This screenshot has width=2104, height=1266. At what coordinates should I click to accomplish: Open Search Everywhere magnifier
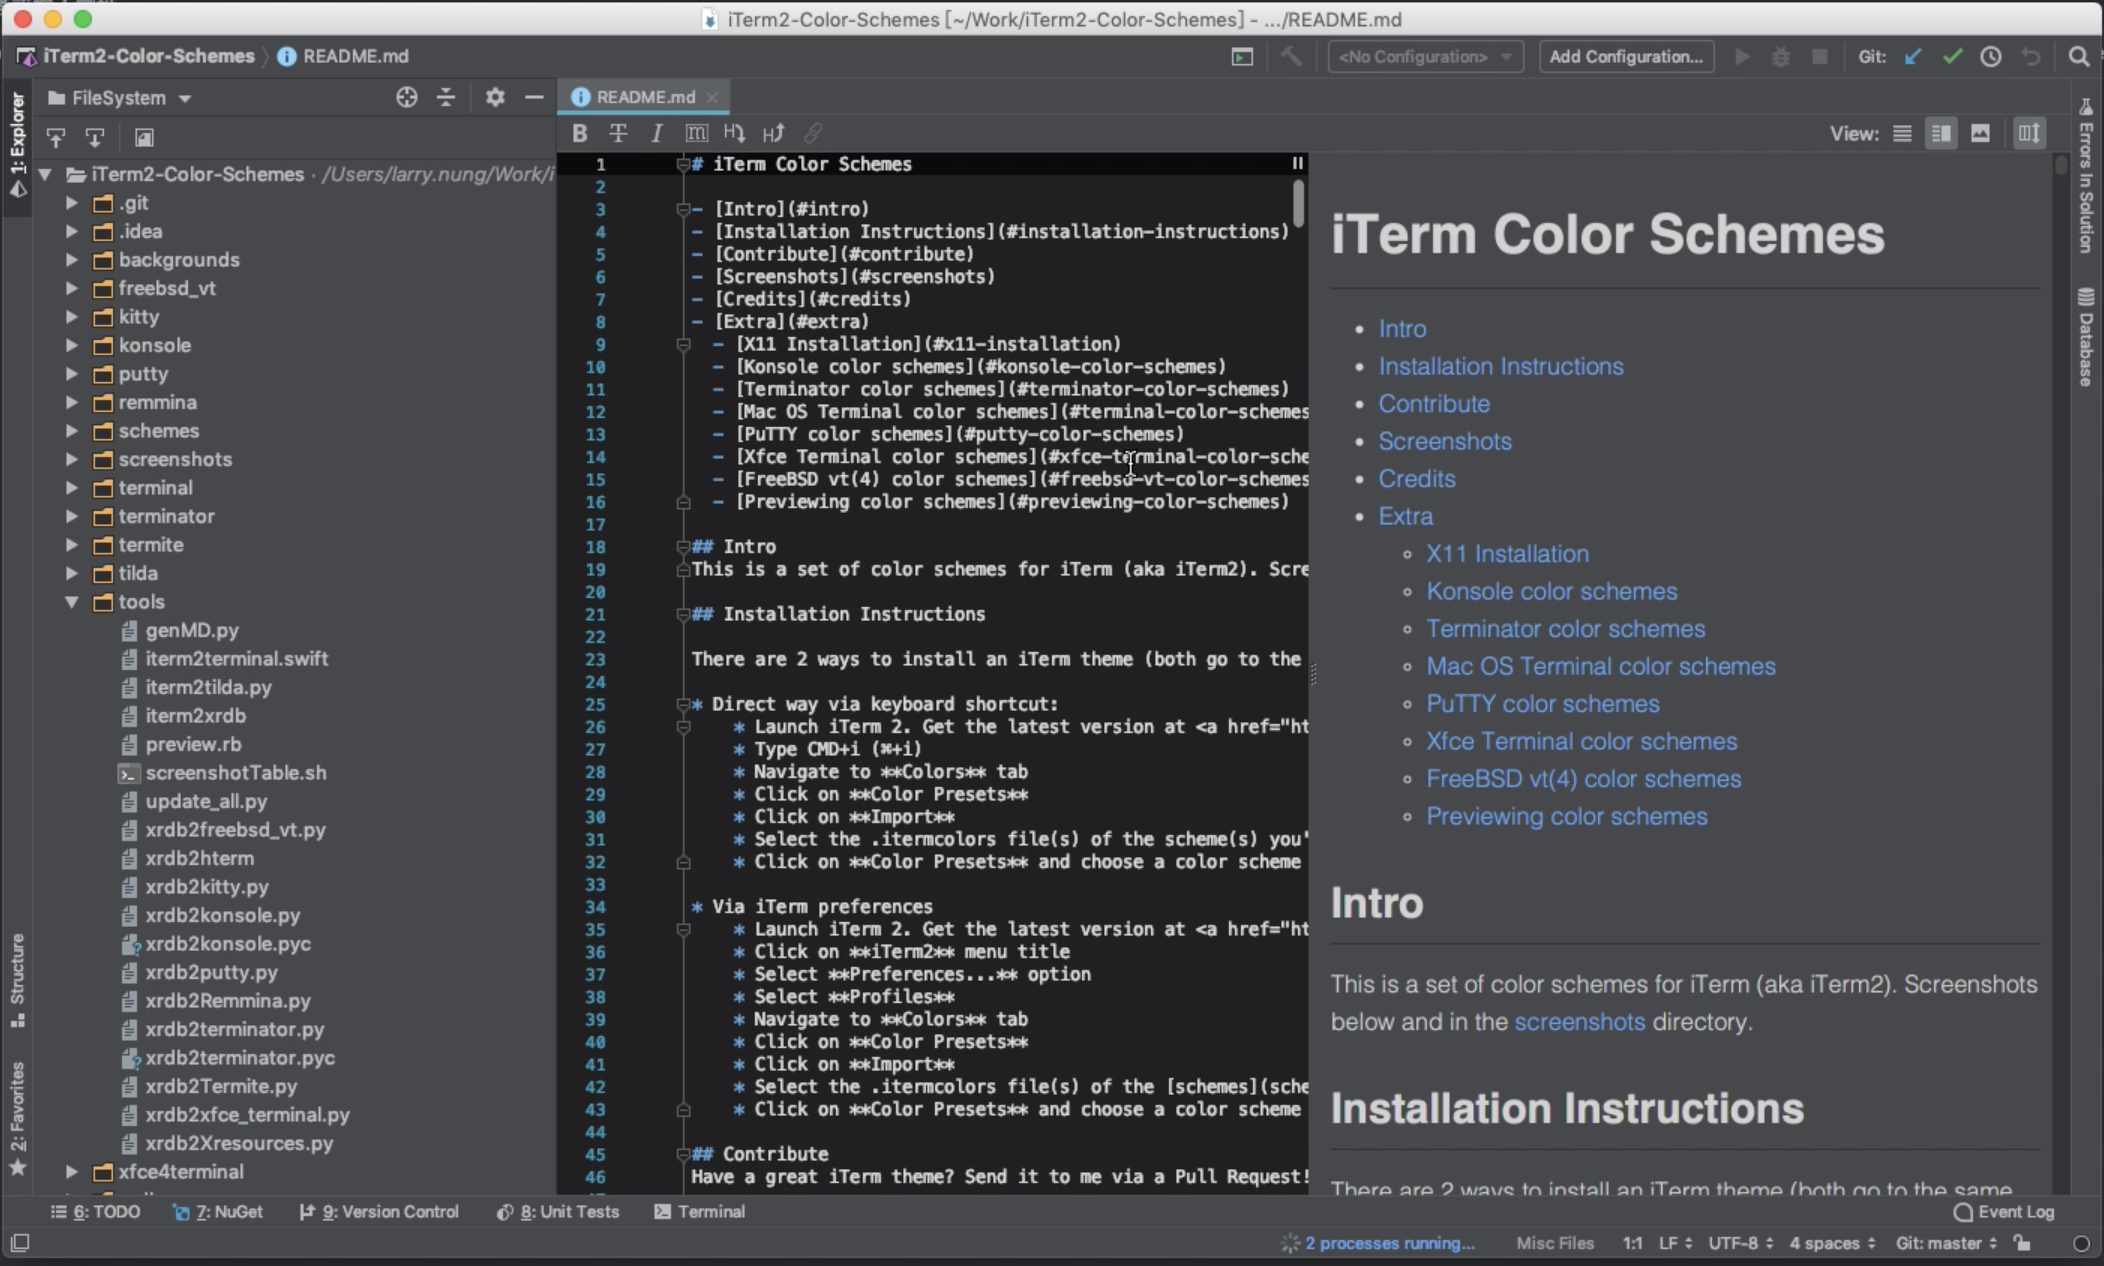[2078, 57]
